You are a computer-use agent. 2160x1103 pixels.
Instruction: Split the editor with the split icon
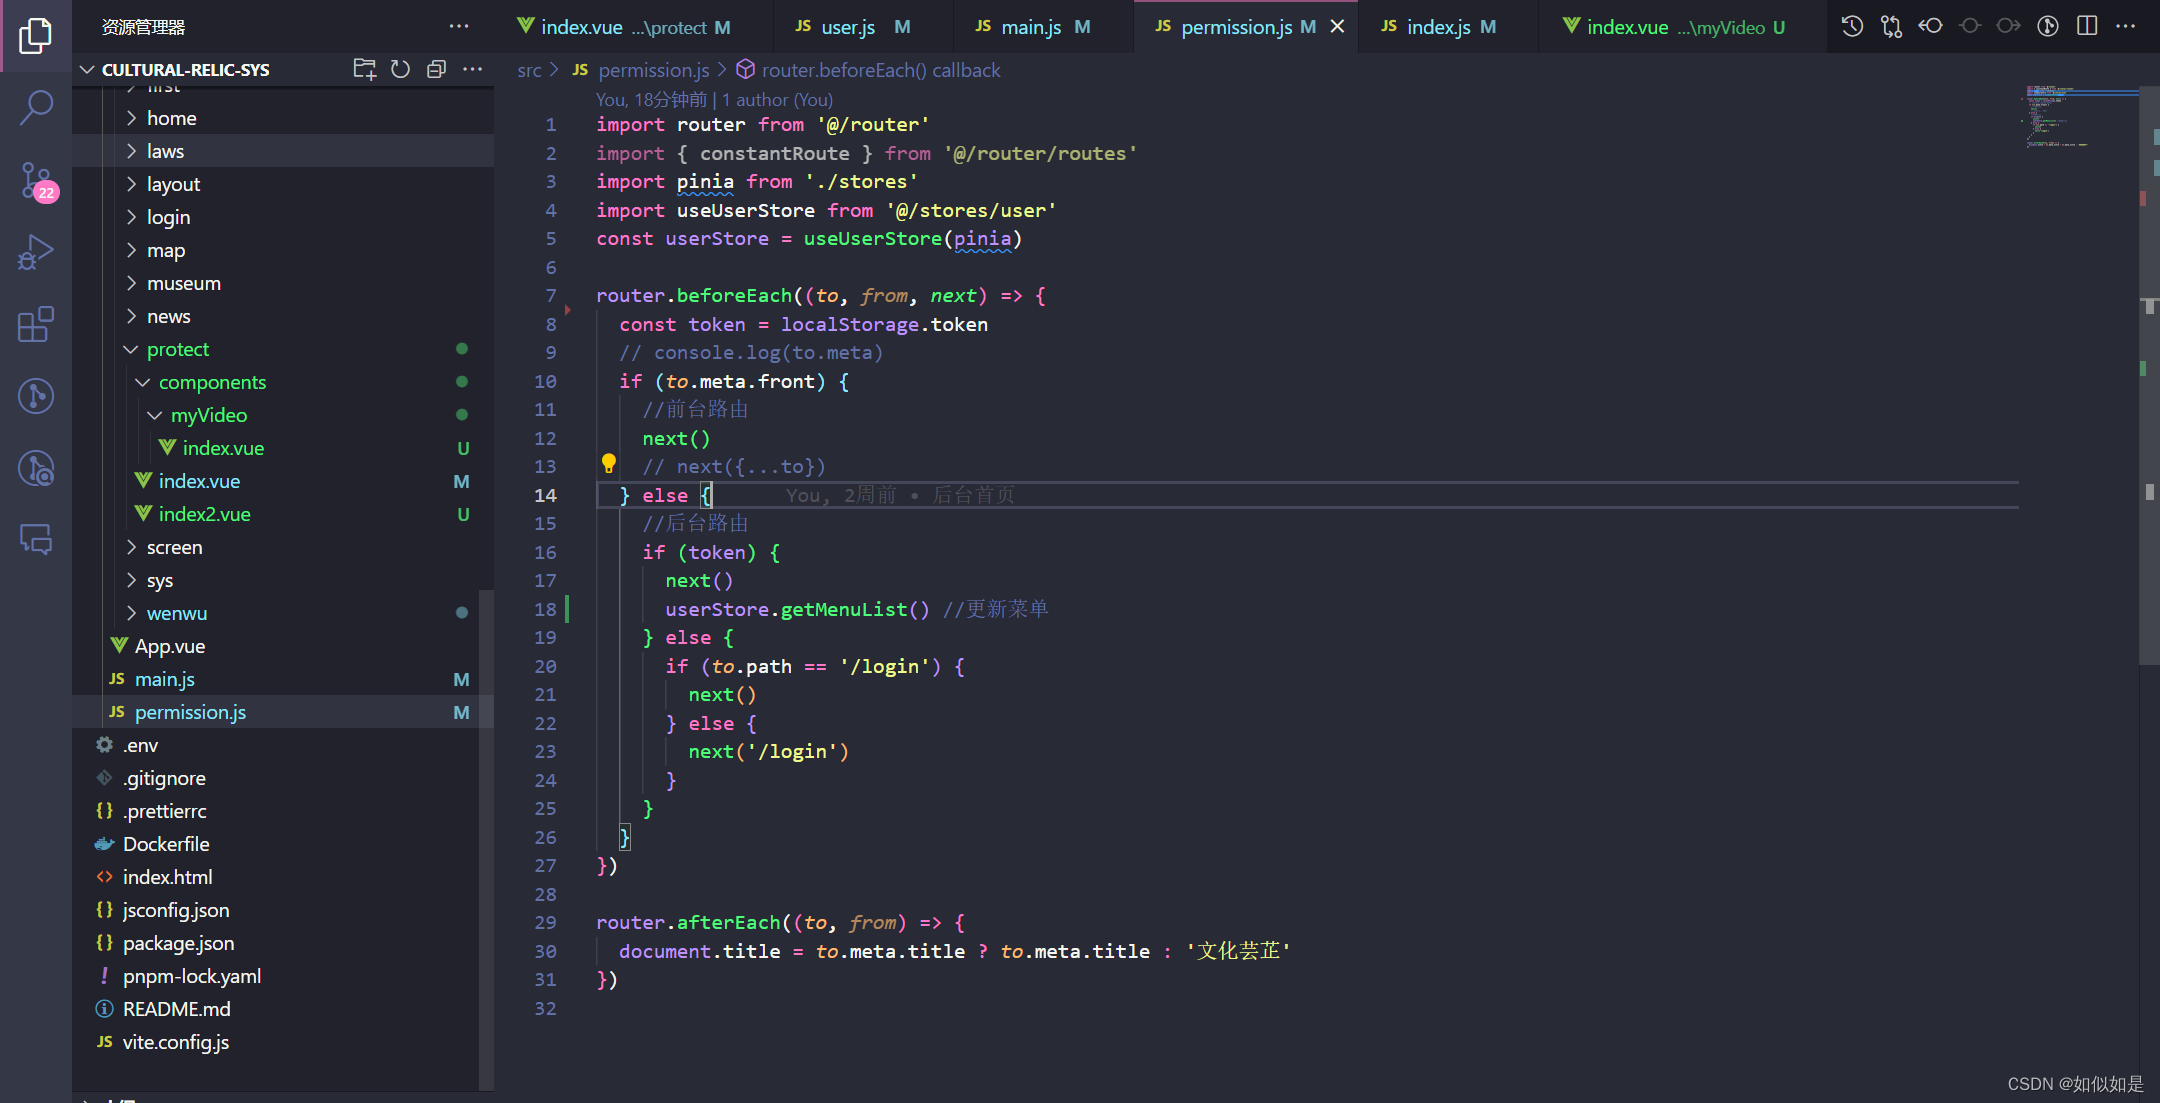tap(2087, 26)
